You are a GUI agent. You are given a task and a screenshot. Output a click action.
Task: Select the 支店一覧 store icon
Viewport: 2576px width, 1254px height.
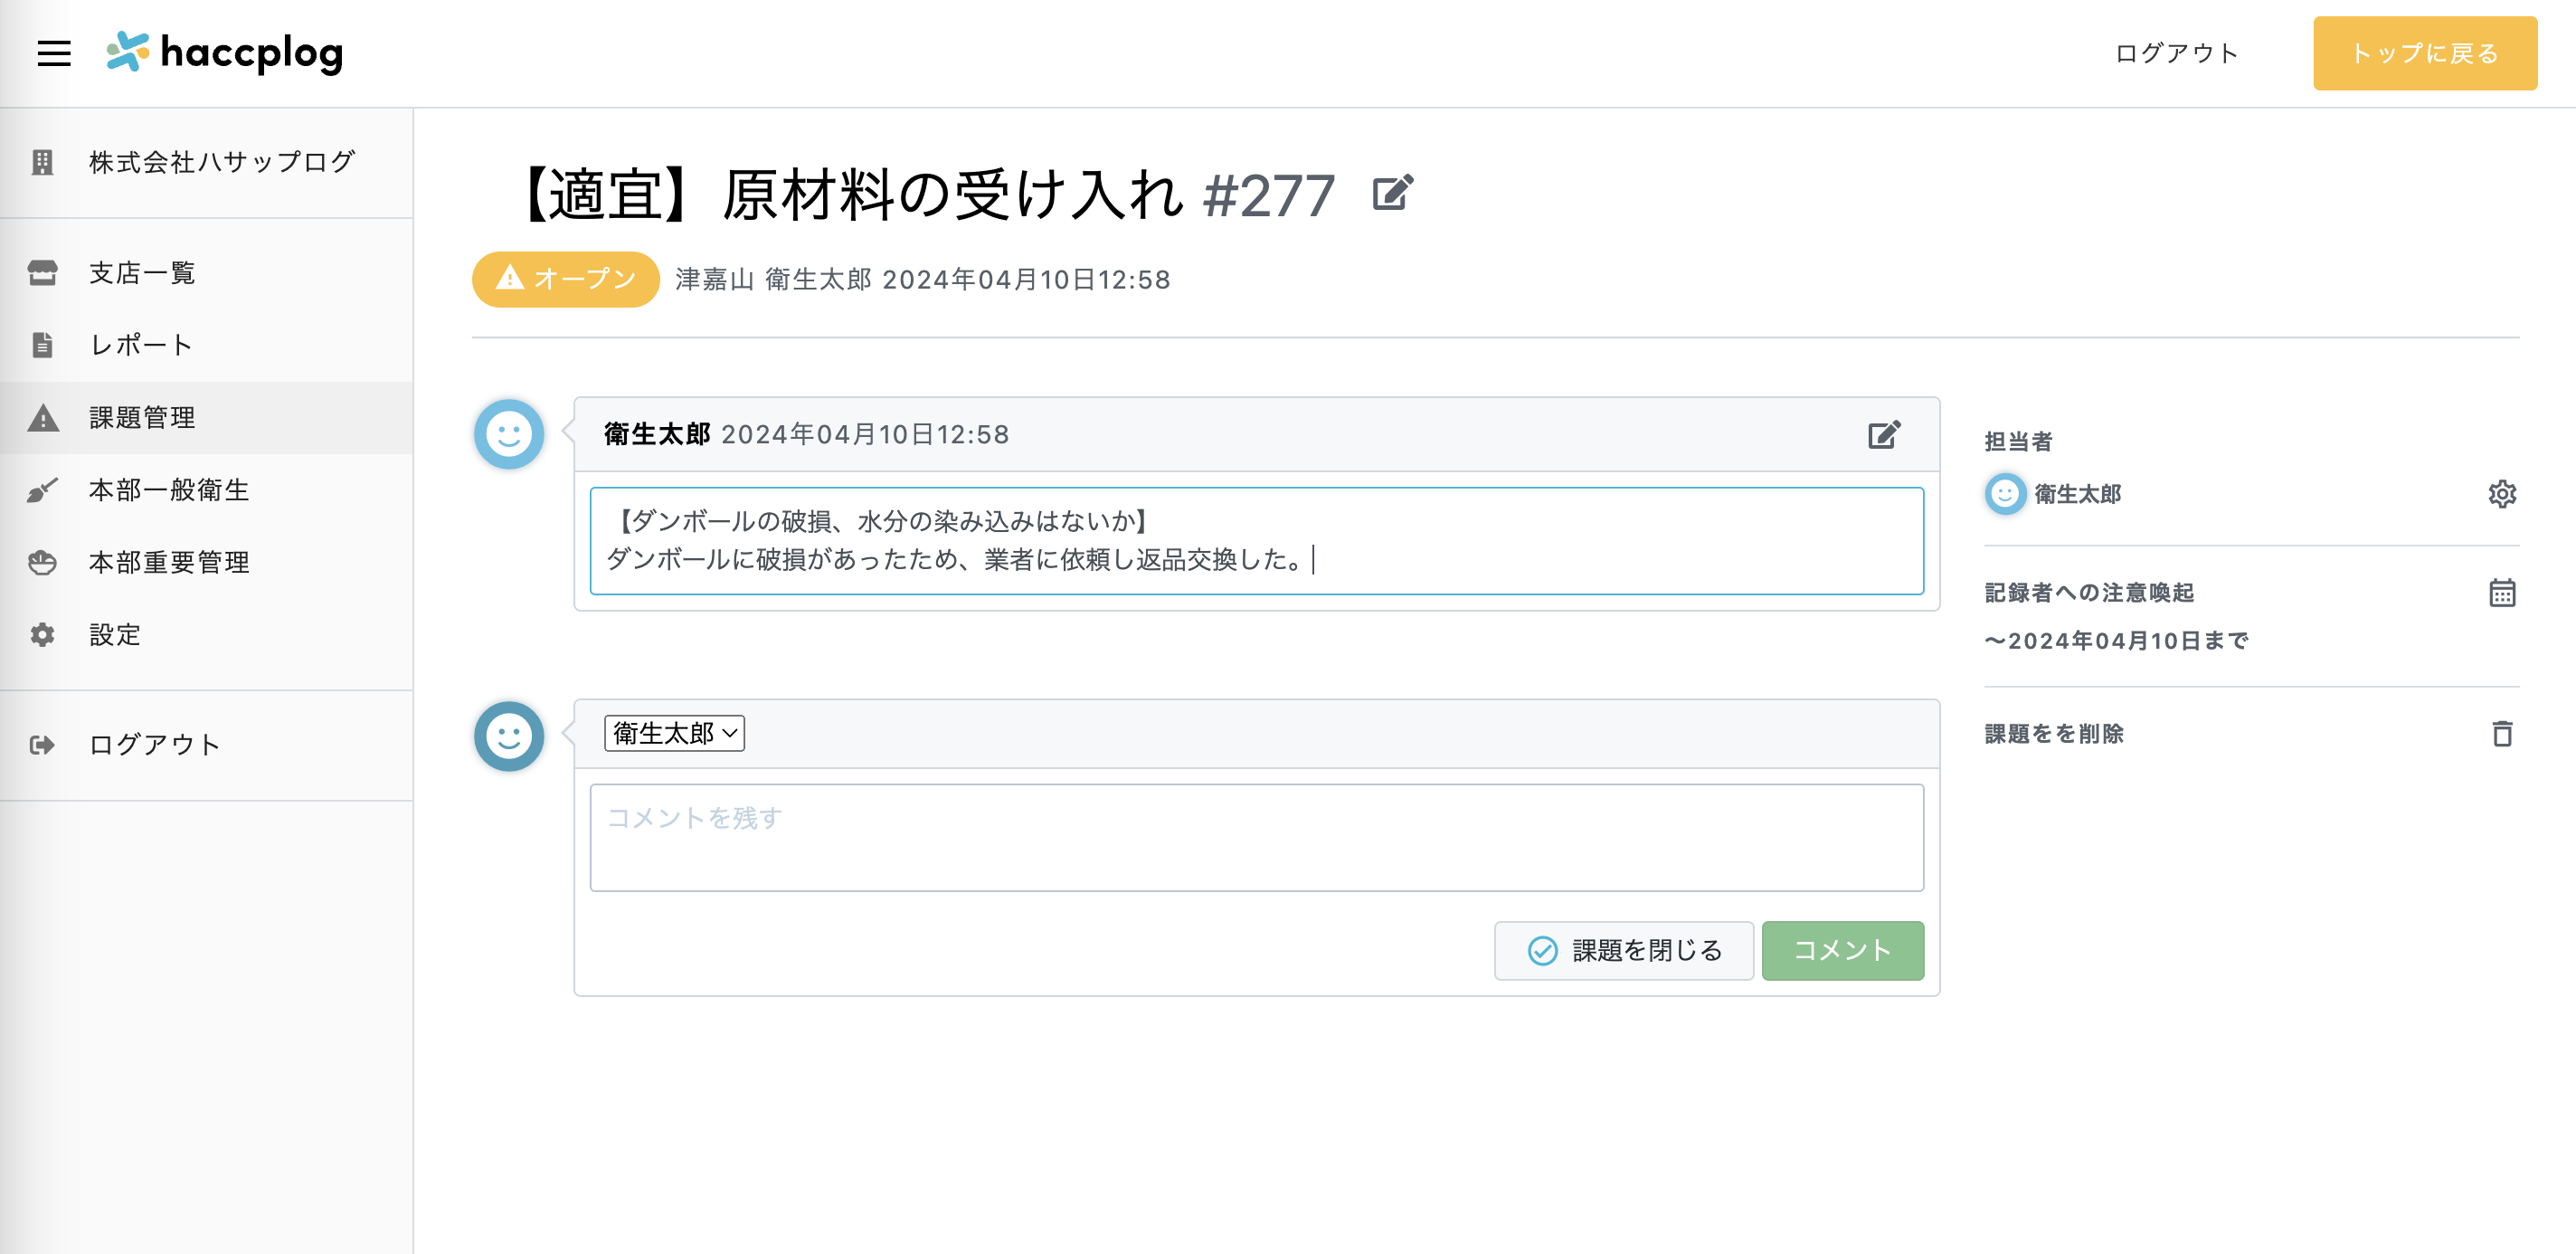coord(42,271)
